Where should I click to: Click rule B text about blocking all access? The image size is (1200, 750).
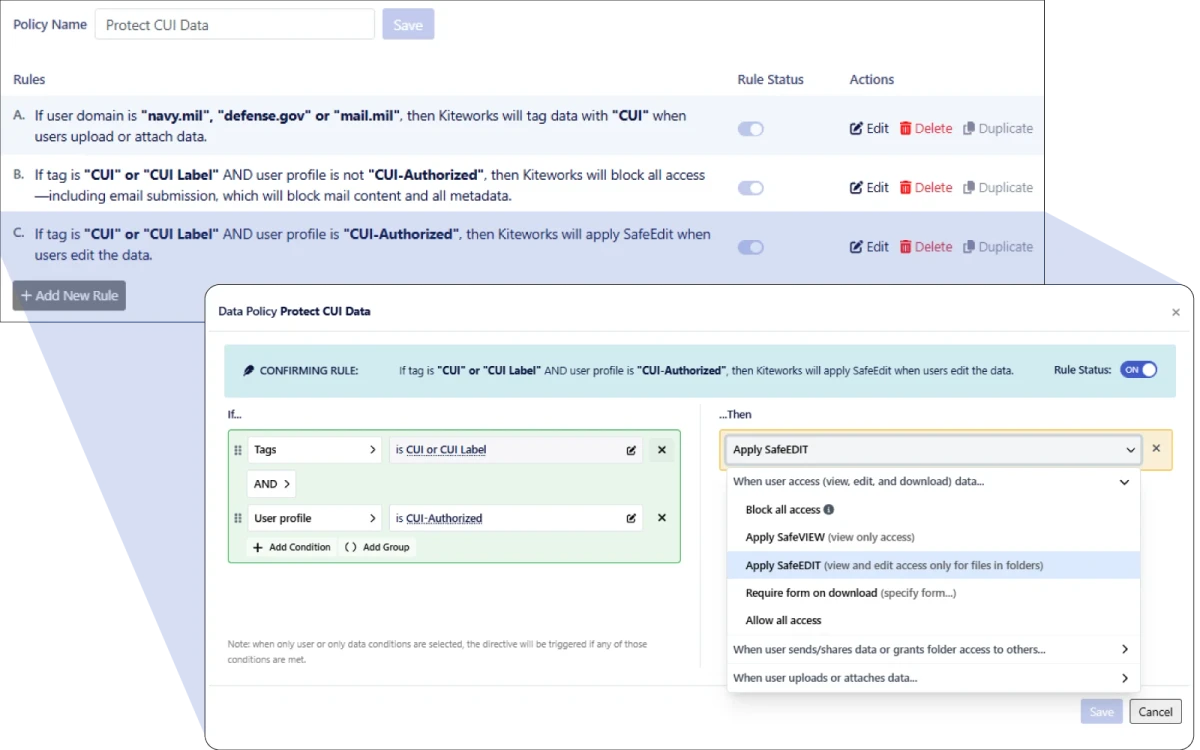click(x=370, y=185)
